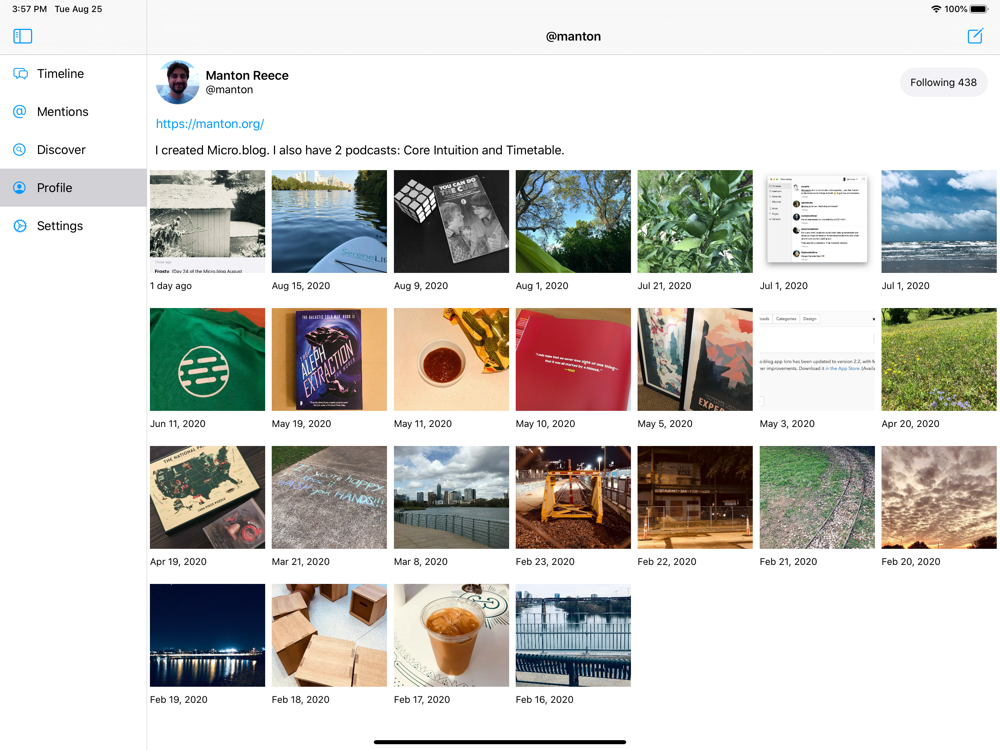Image resolution: width=1000 pixels, height=750 pixels.
Task: Click the 'Aug 15, 2020' date label
Action: [301, 286]
